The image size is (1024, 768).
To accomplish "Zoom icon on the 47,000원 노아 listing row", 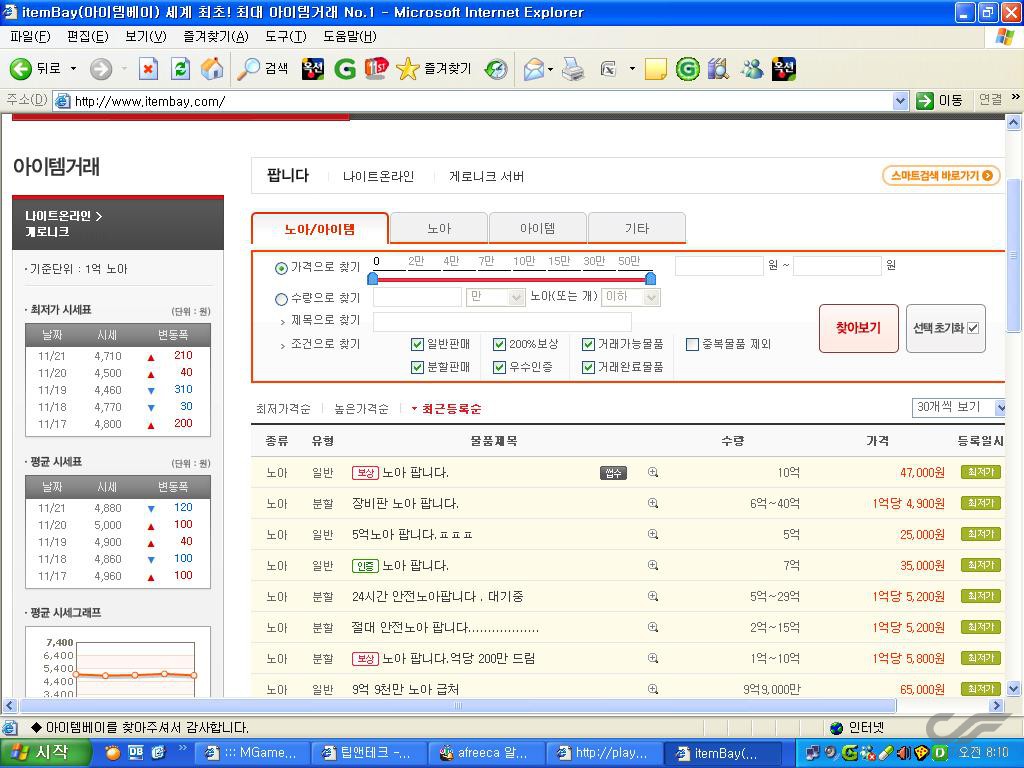I will [x=652, y=472].
